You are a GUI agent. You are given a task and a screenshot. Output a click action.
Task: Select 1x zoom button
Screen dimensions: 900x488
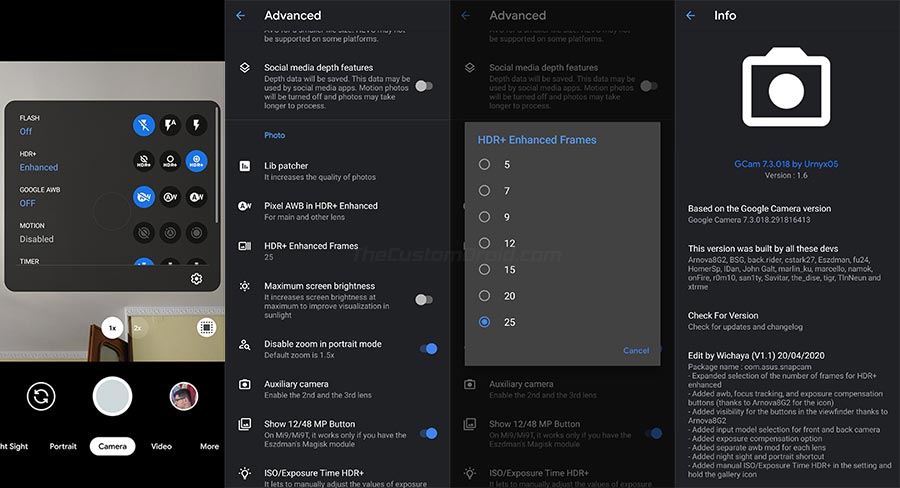tap(112, 328)
